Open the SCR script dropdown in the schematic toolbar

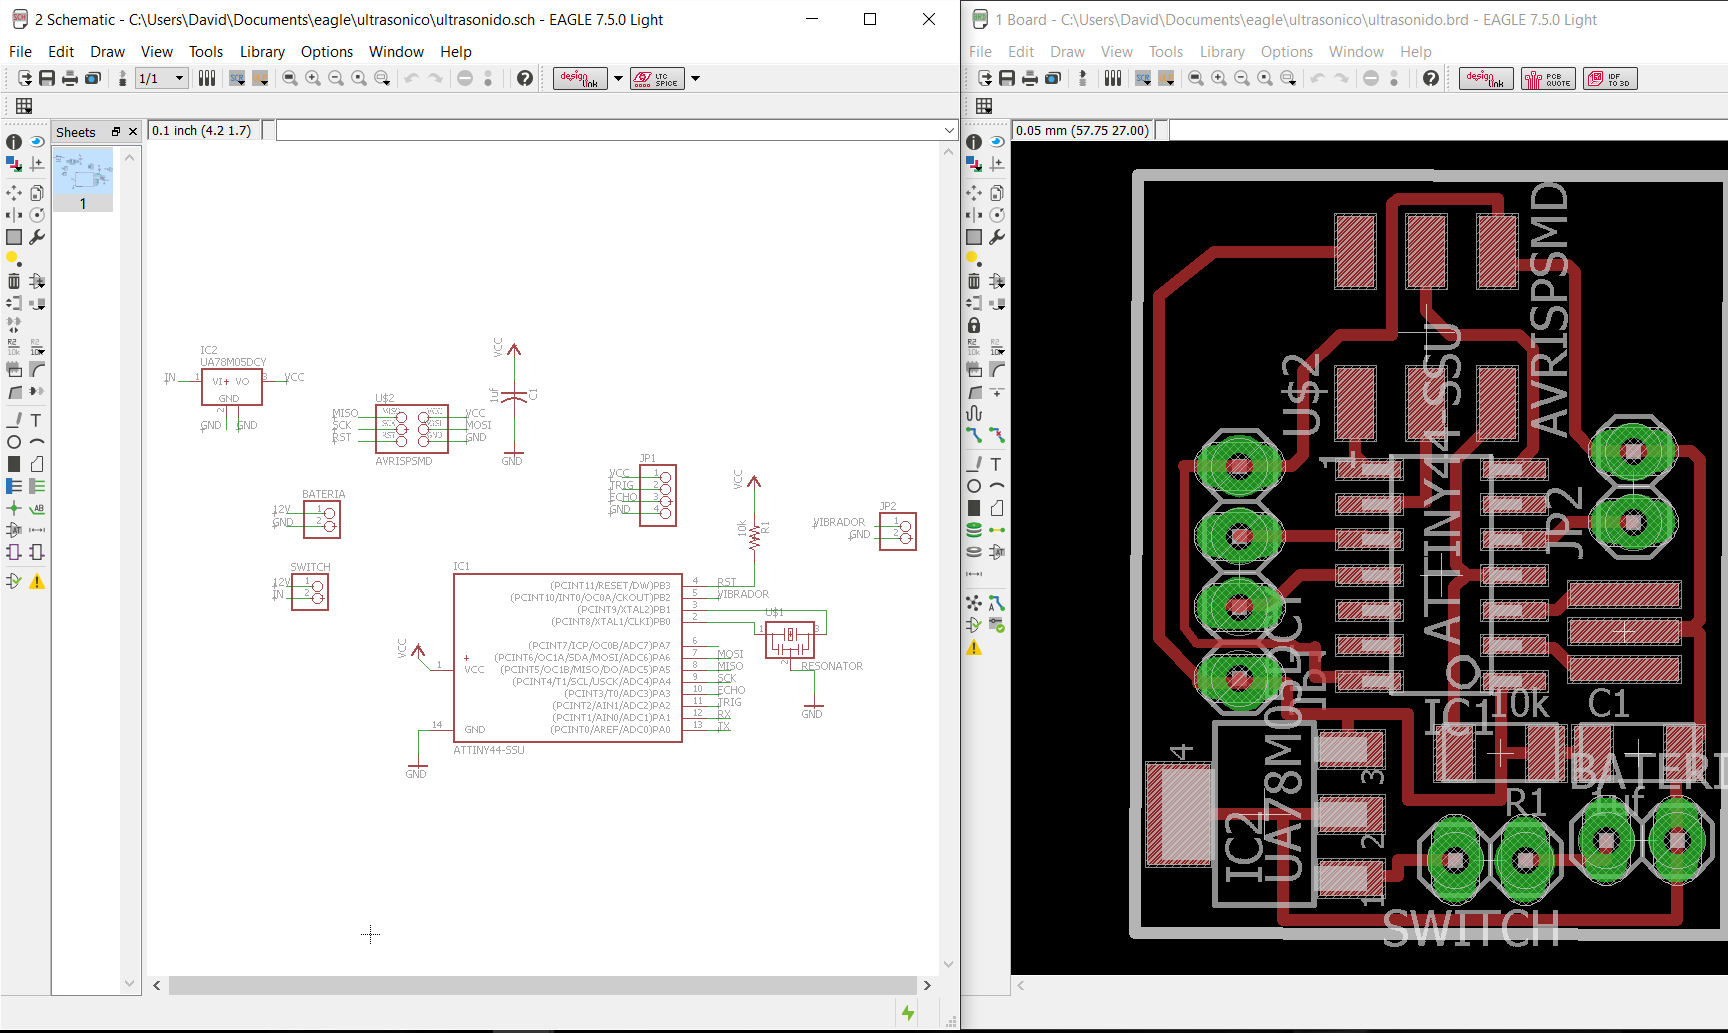[x=237, y=78]
